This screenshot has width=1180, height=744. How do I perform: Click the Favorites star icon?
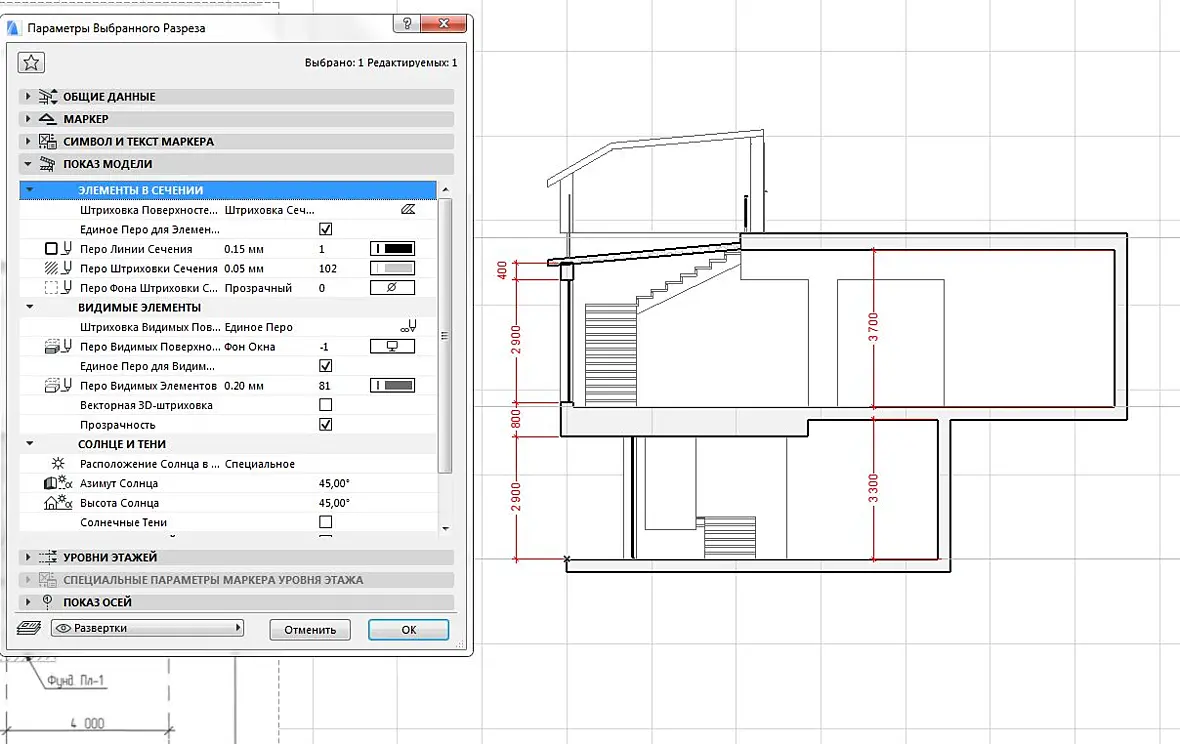coord(31,62)
